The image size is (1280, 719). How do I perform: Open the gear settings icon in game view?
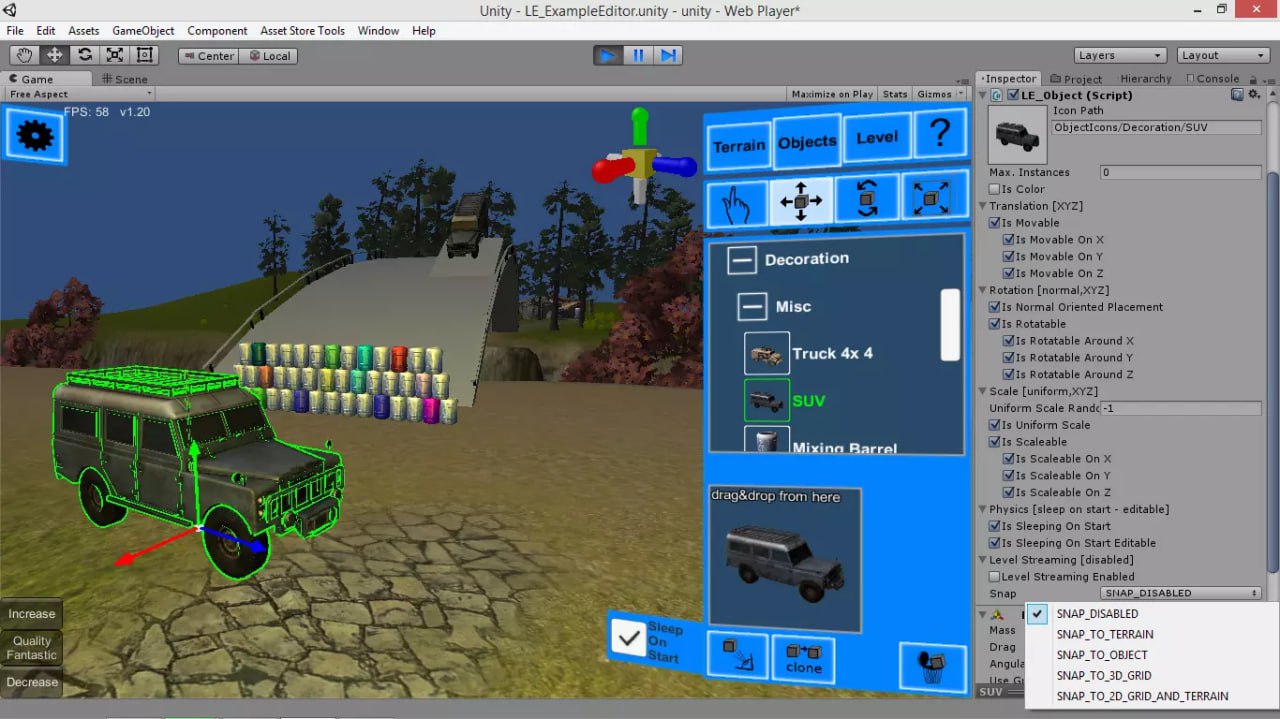click(35, 136)
